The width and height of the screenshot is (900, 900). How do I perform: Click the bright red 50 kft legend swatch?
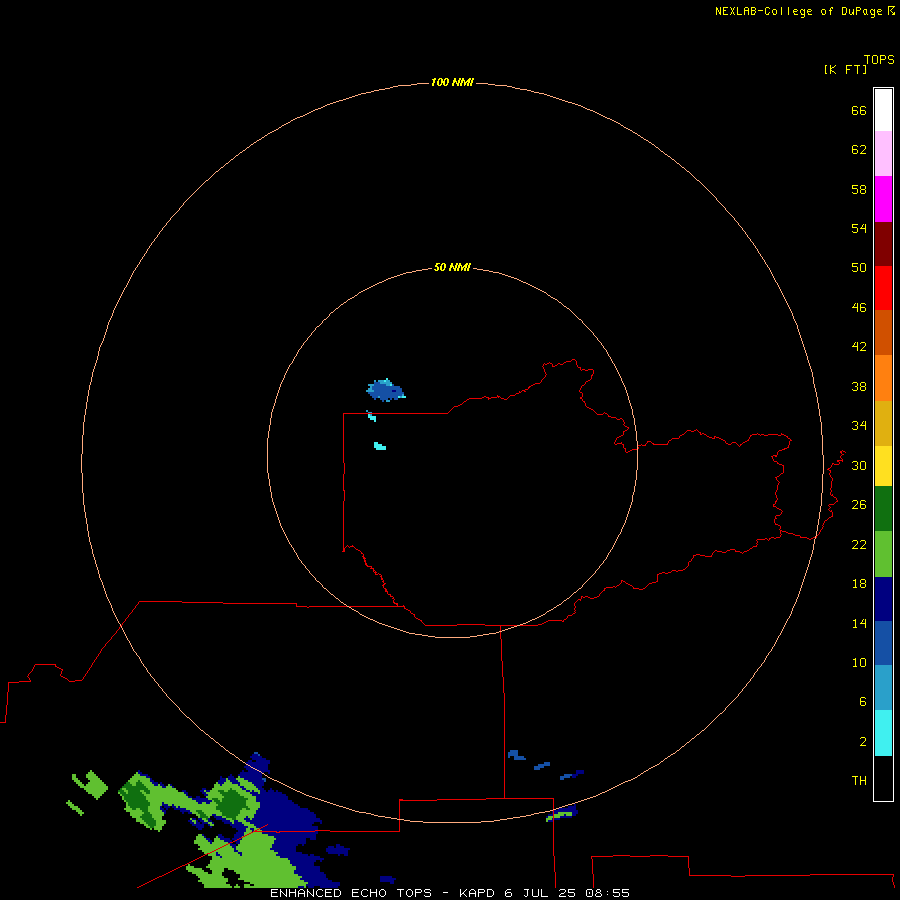883,288
